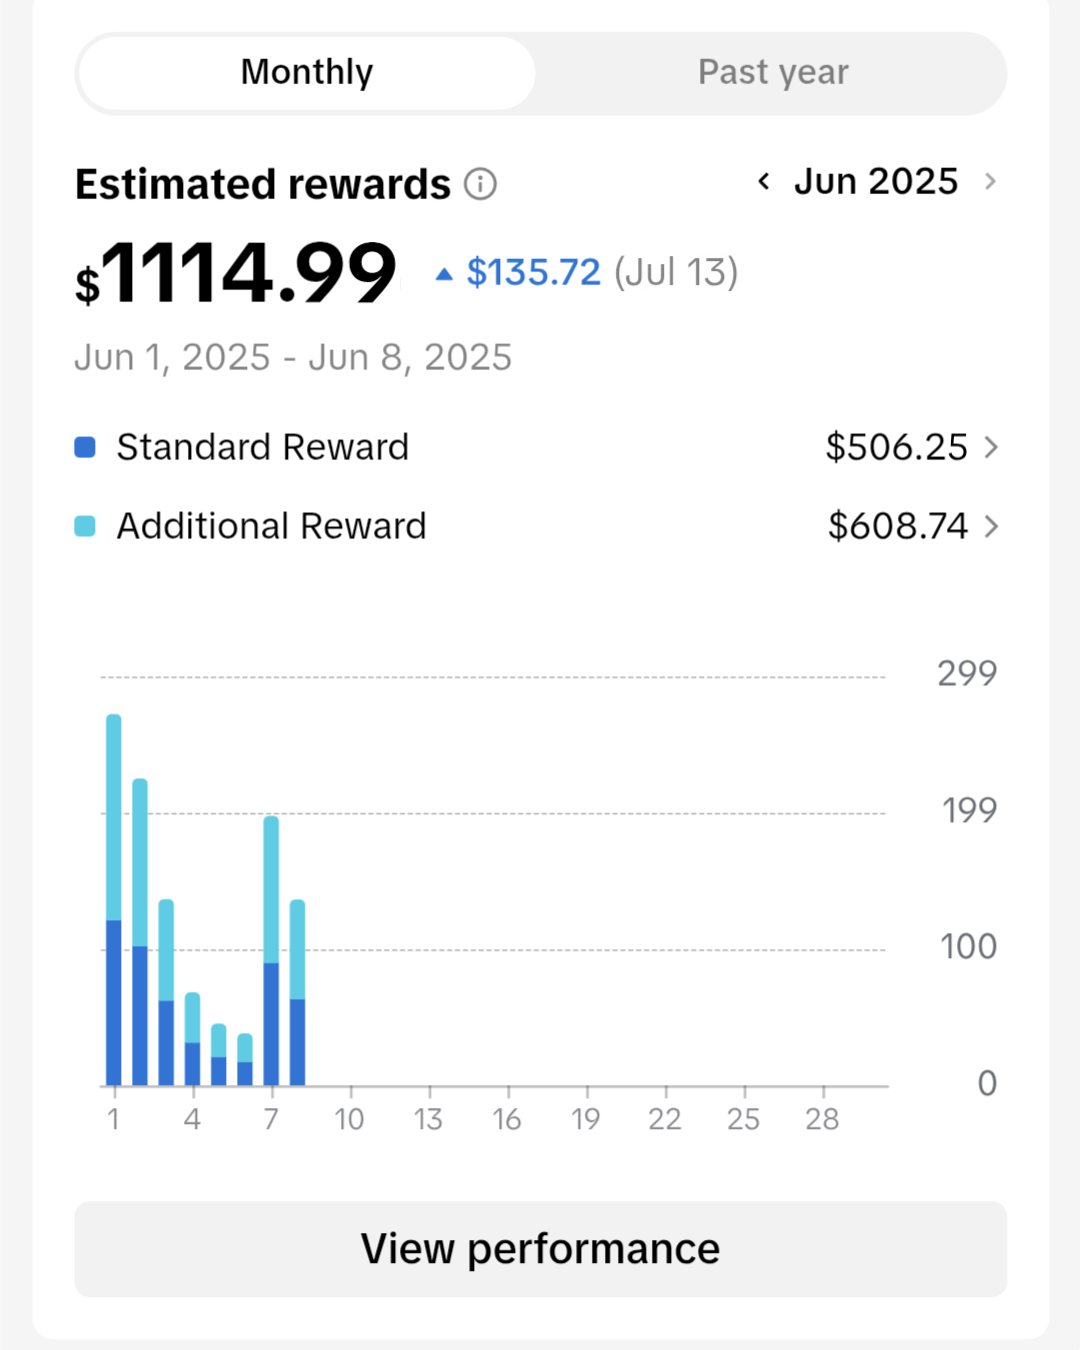Click the $135.72 change amount link

point(534,272)
